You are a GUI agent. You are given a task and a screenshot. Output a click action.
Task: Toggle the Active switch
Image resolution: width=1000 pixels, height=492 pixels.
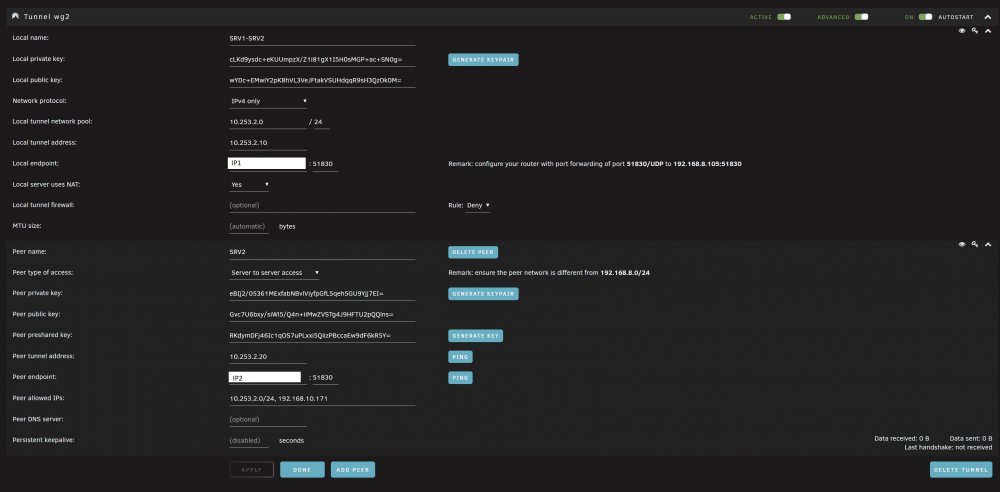[x=784, y=17]
